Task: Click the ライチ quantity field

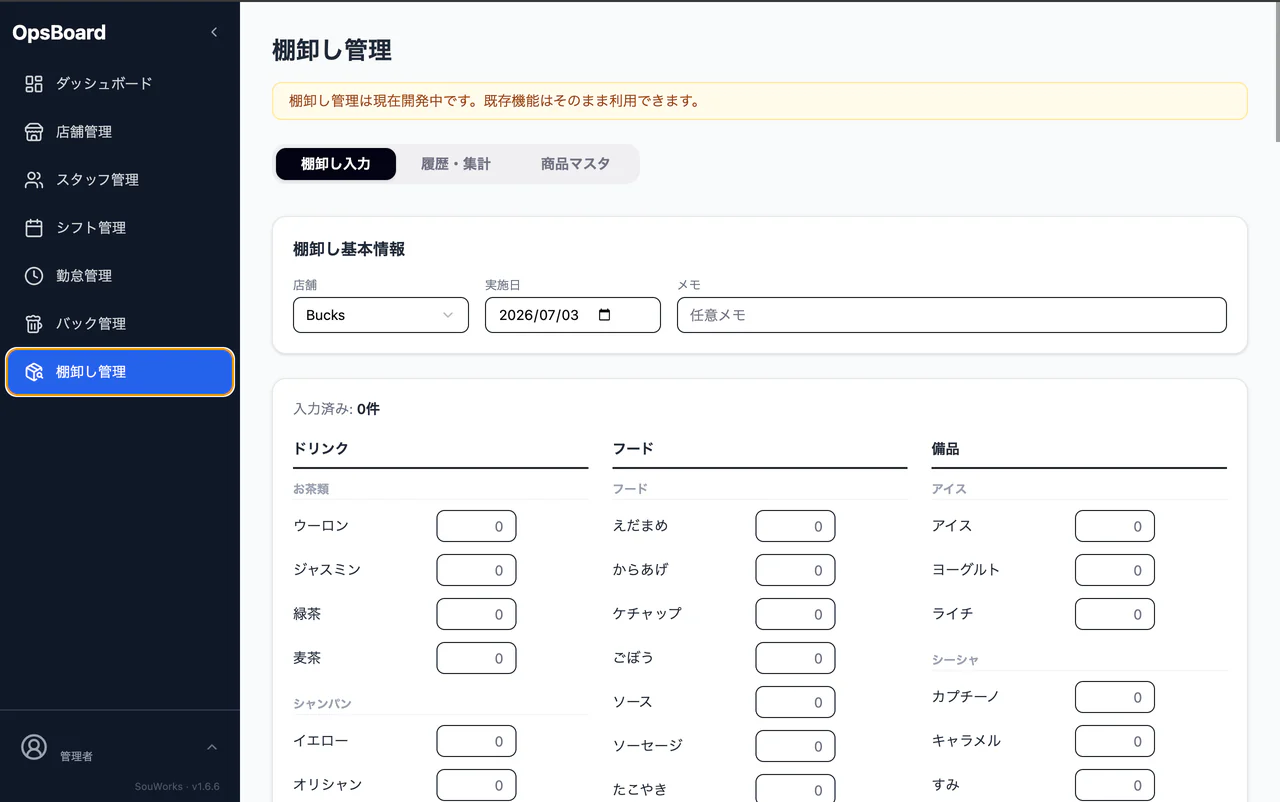Action: [1115, 614]
